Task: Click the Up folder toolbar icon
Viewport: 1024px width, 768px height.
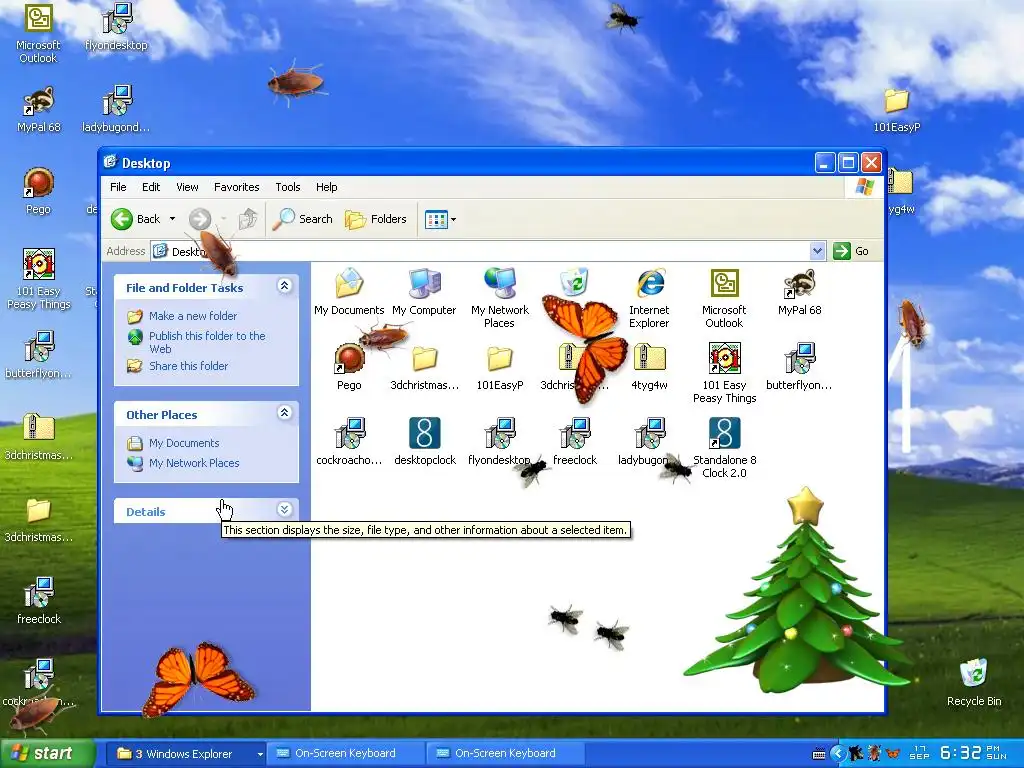Action: 248,219
